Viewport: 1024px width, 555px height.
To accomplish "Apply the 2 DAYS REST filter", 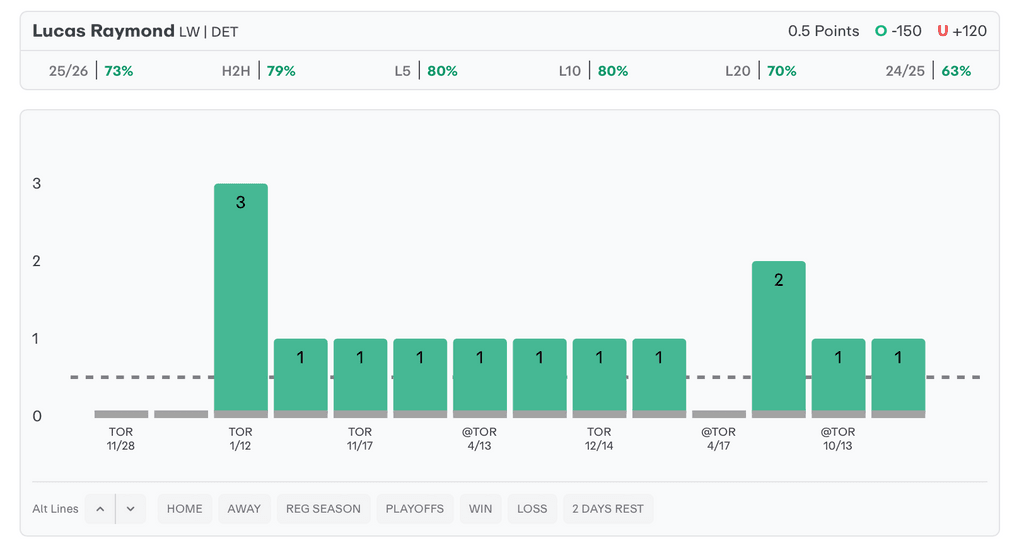I will (608, 509).
